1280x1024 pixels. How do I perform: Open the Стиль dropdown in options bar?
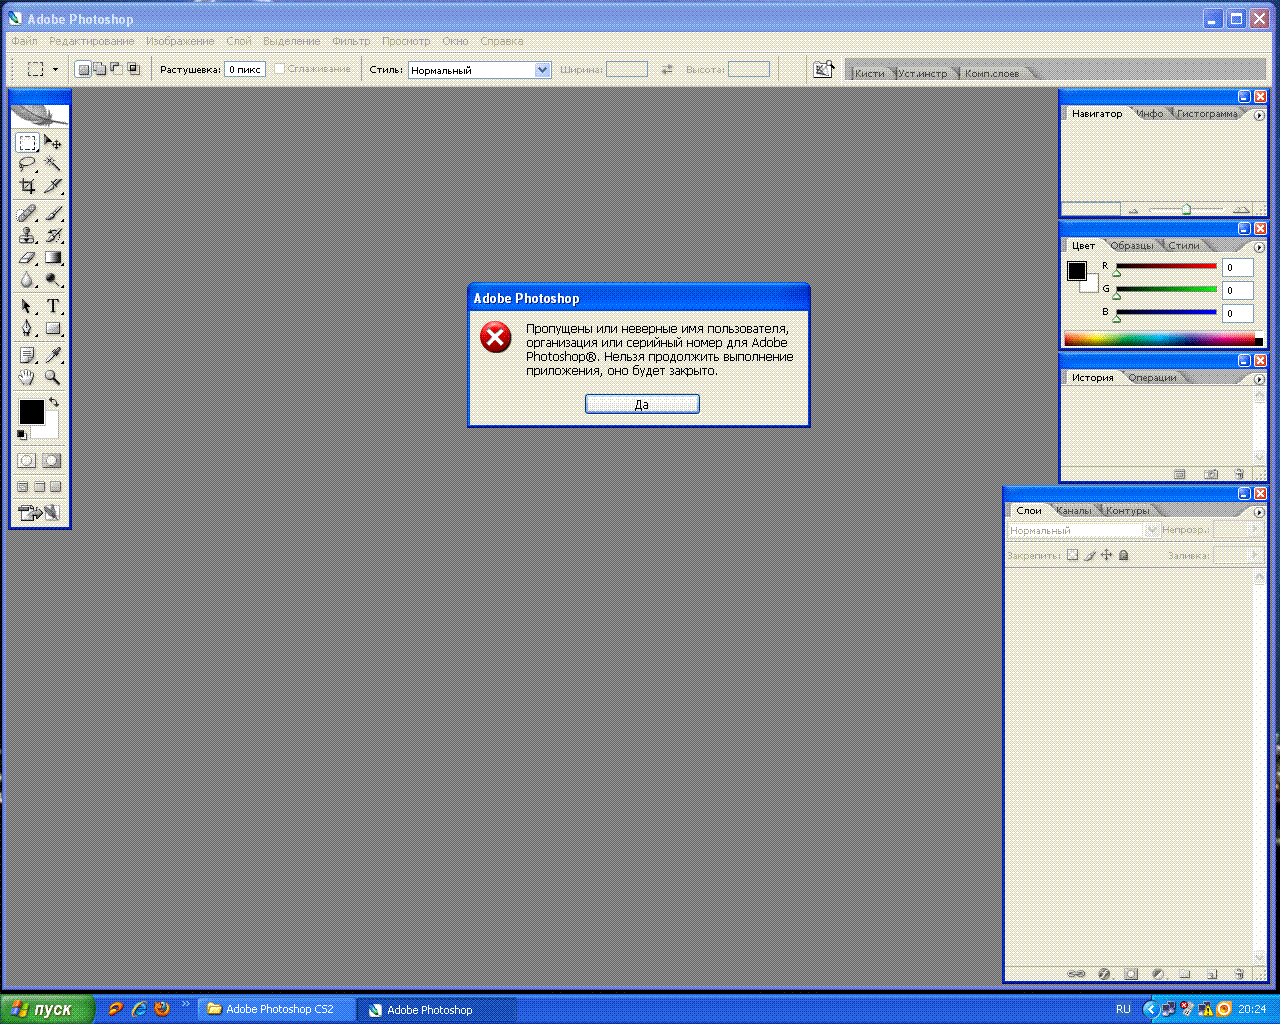click(x=542, y=70)
